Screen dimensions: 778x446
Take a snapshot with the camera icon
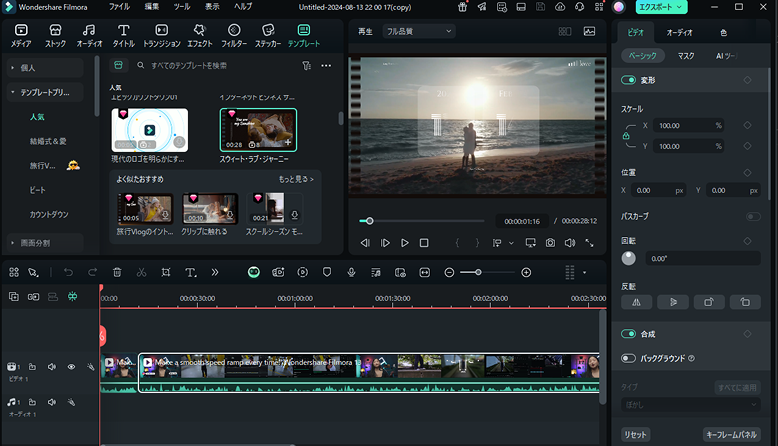click(550, 243)
